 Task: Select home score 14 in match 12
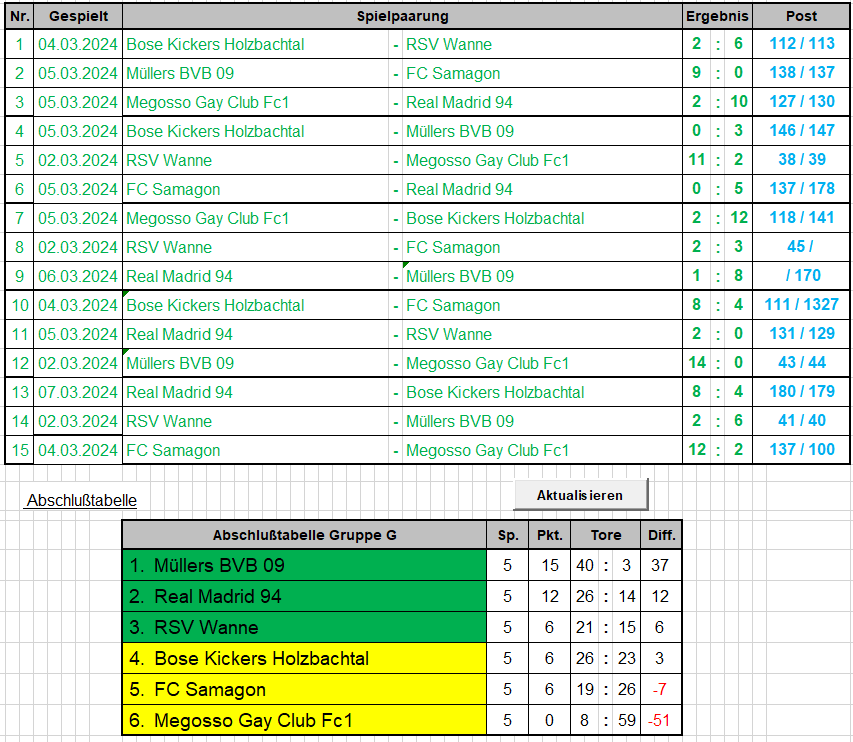coord(697,363)
